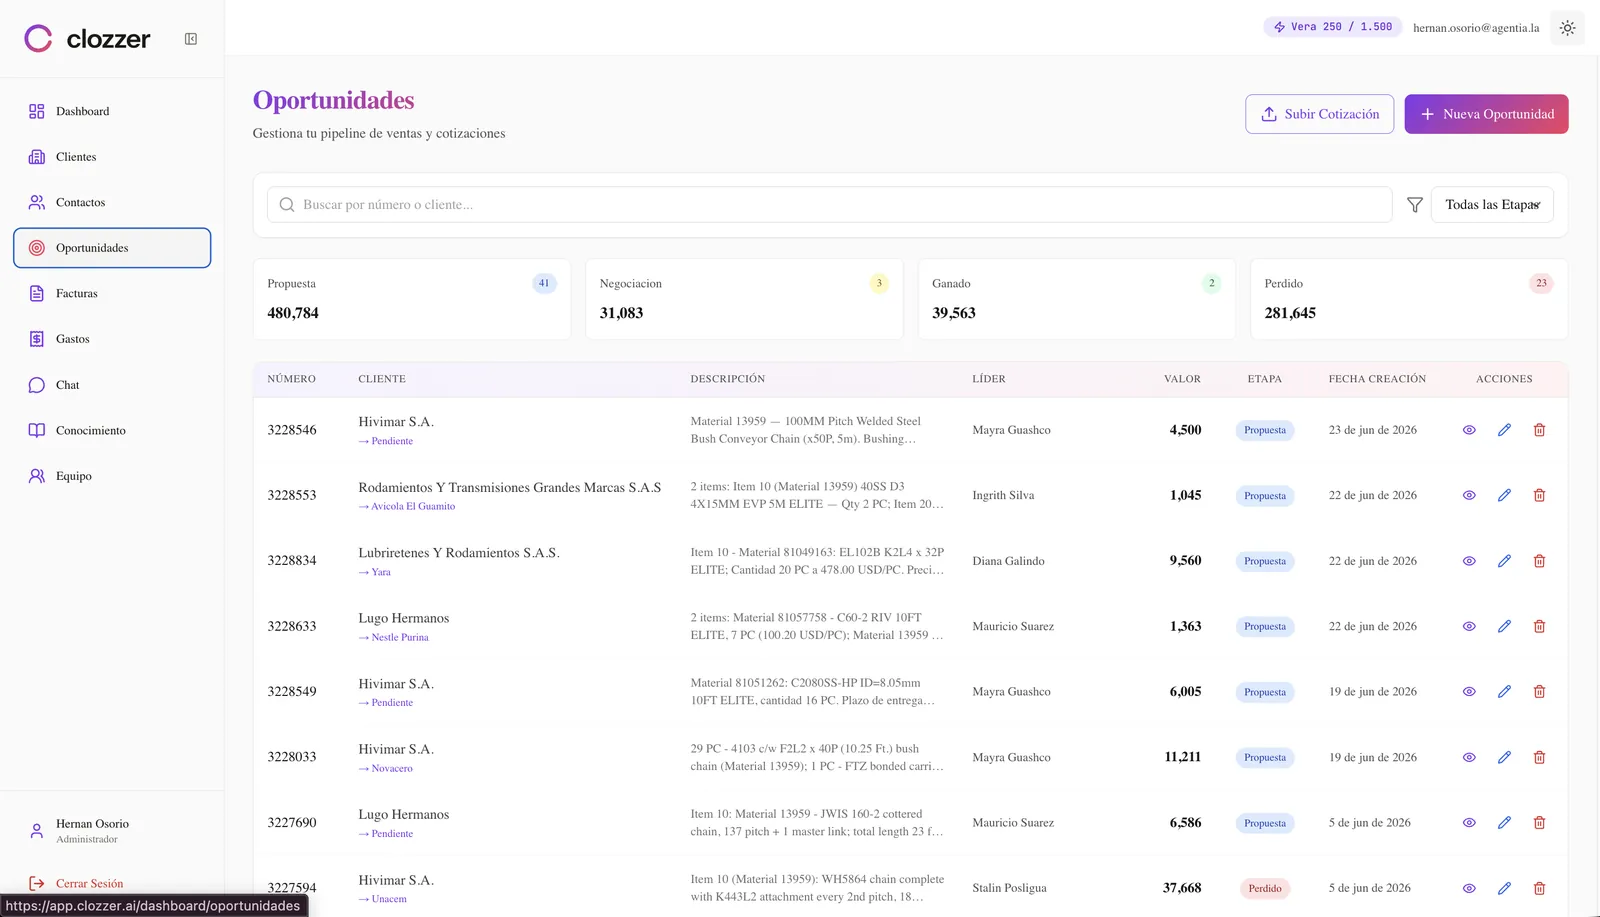Delete opportunity 3228834 with trash icon
Screen dimensions: 1600x917
[x=1539, y=561]
